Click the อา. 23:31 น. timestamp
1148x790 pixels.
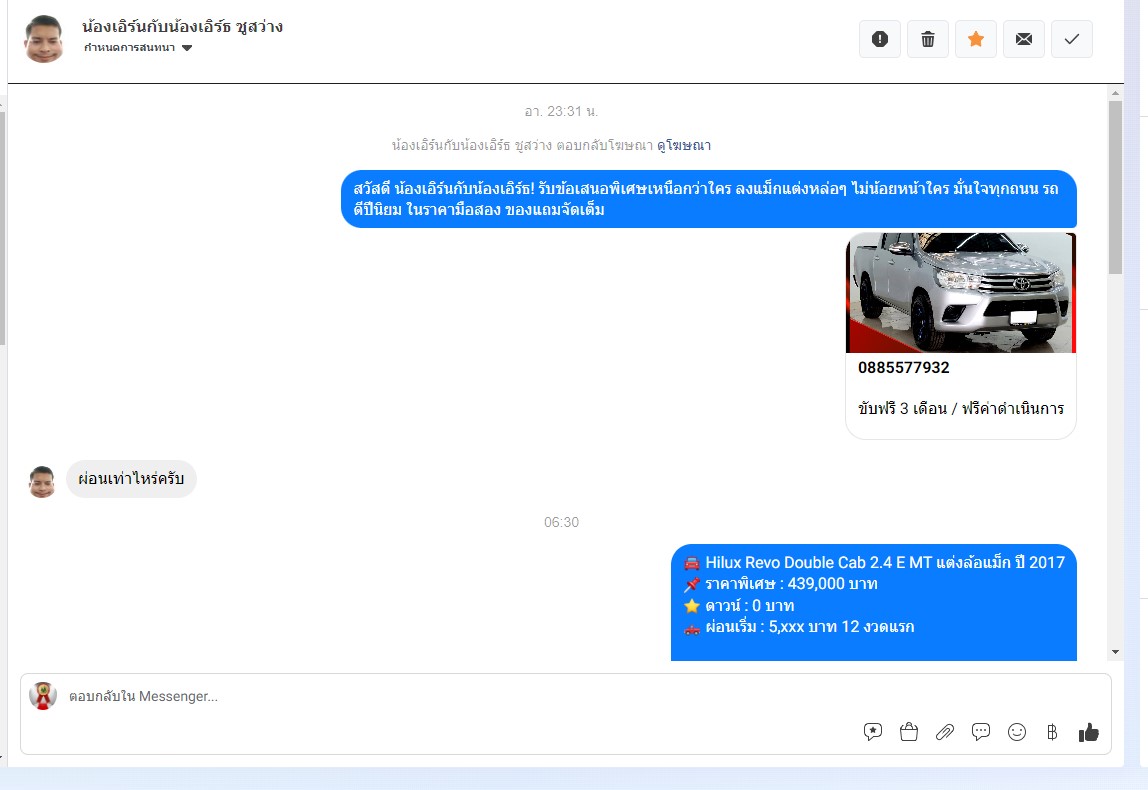tap(561, 111)
